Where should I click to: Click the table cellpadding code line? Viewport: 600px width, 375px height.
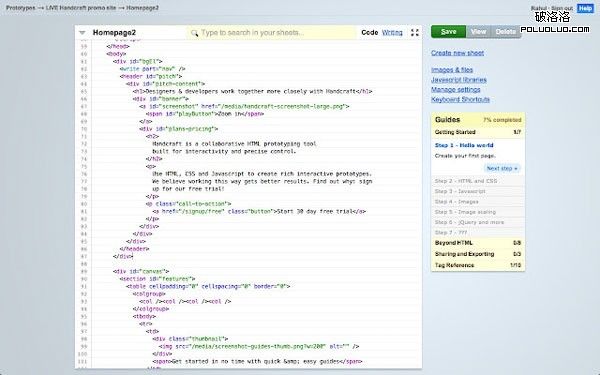208,286
